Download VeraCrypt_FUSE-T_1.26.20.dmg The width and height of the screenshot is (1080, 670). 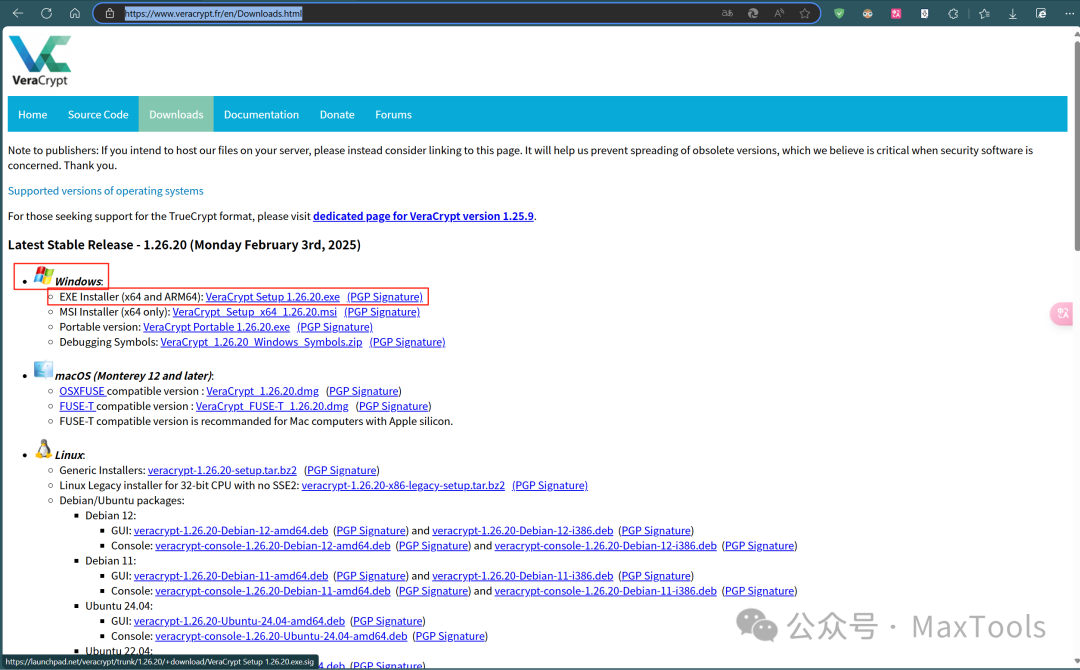(272, 406)
